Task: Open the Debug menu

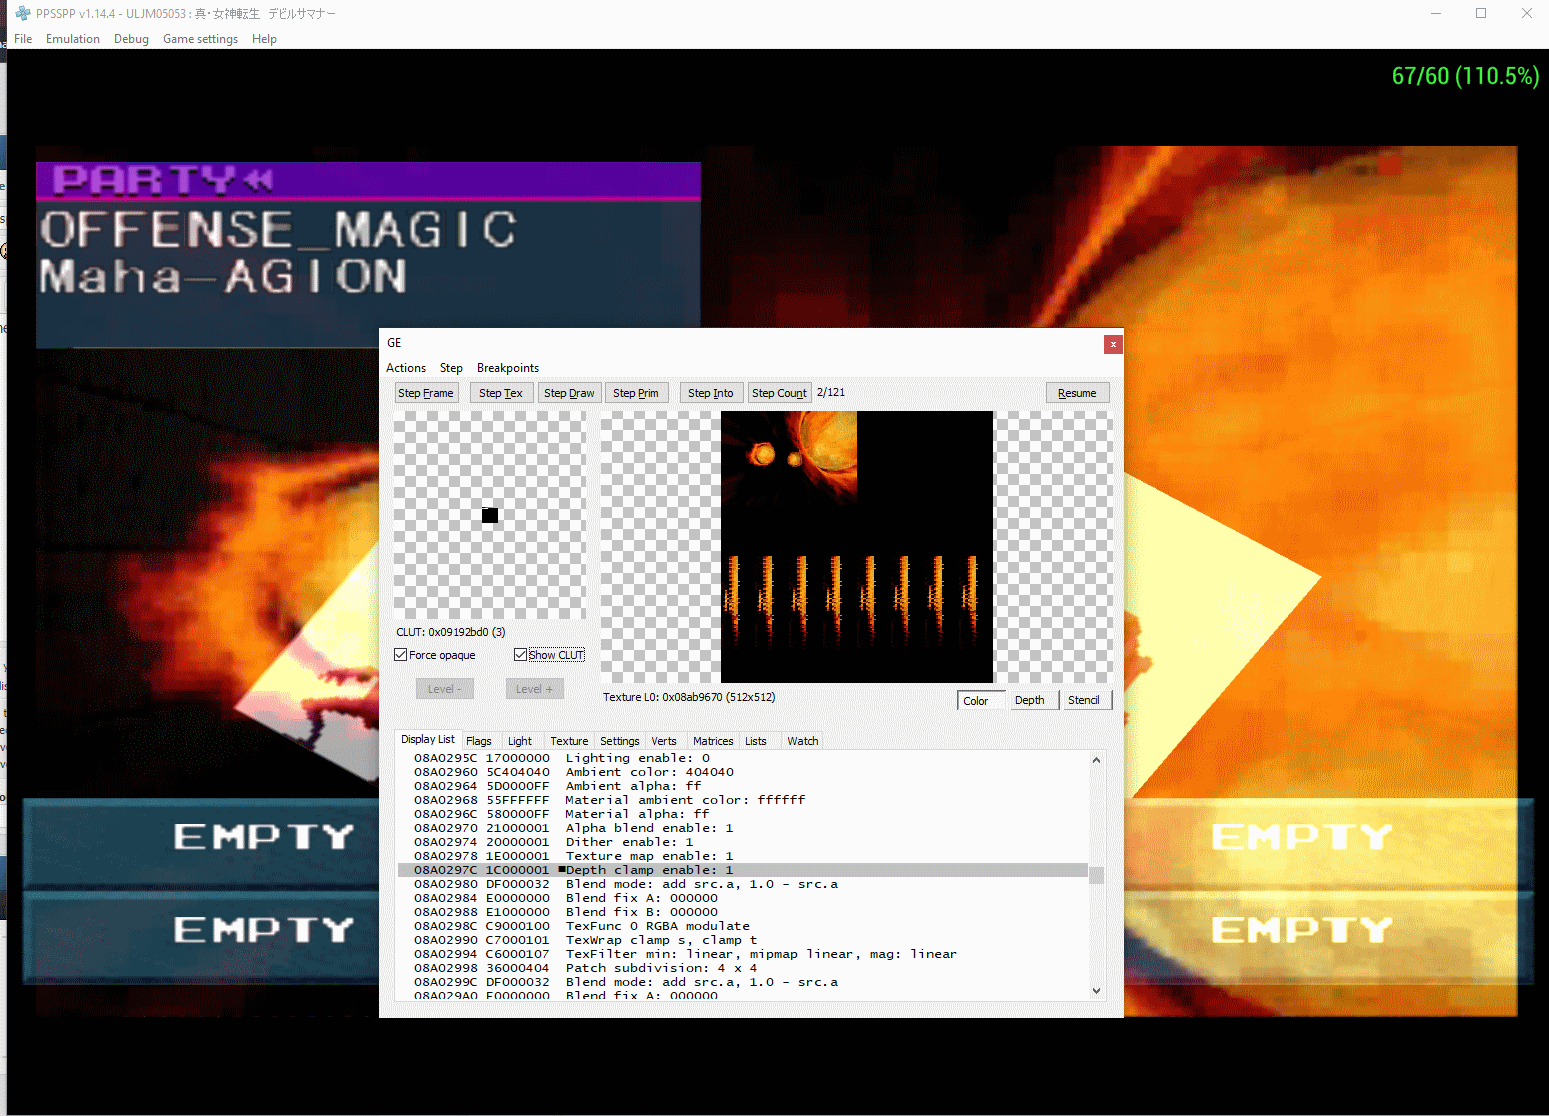Action: 131,39
